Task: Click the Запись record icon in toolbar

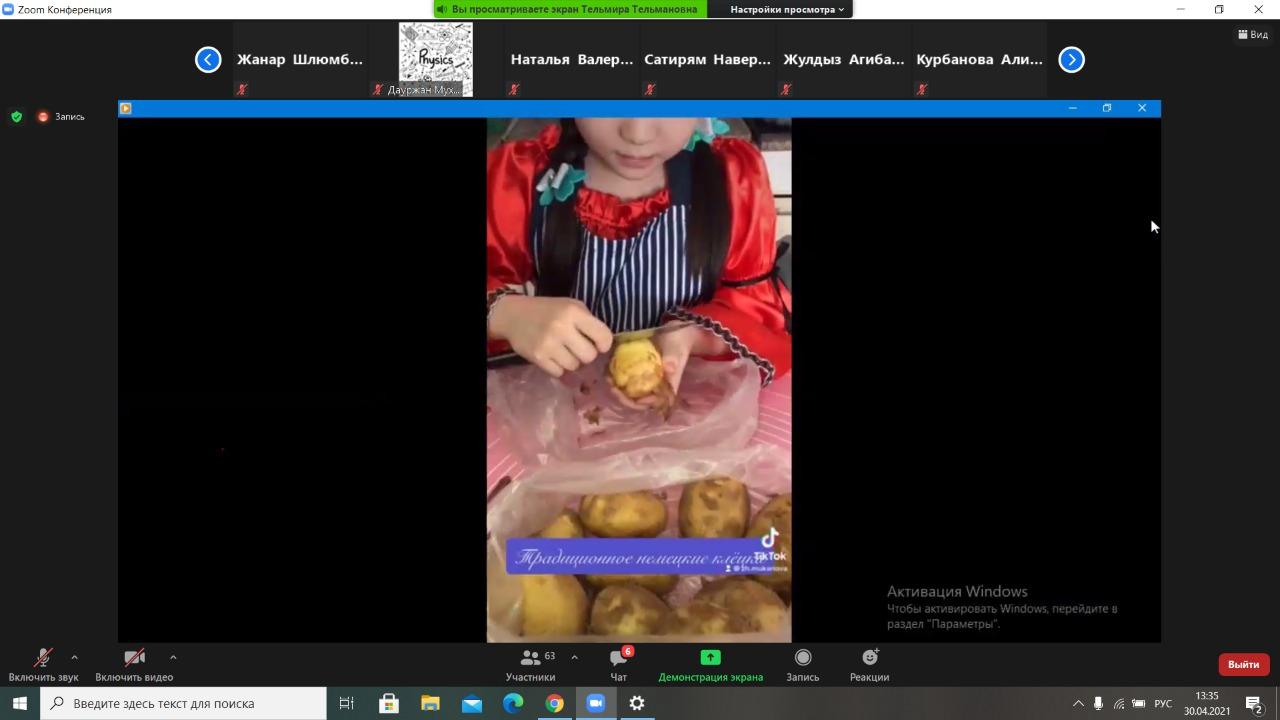Action: click(x=802, y=658)
